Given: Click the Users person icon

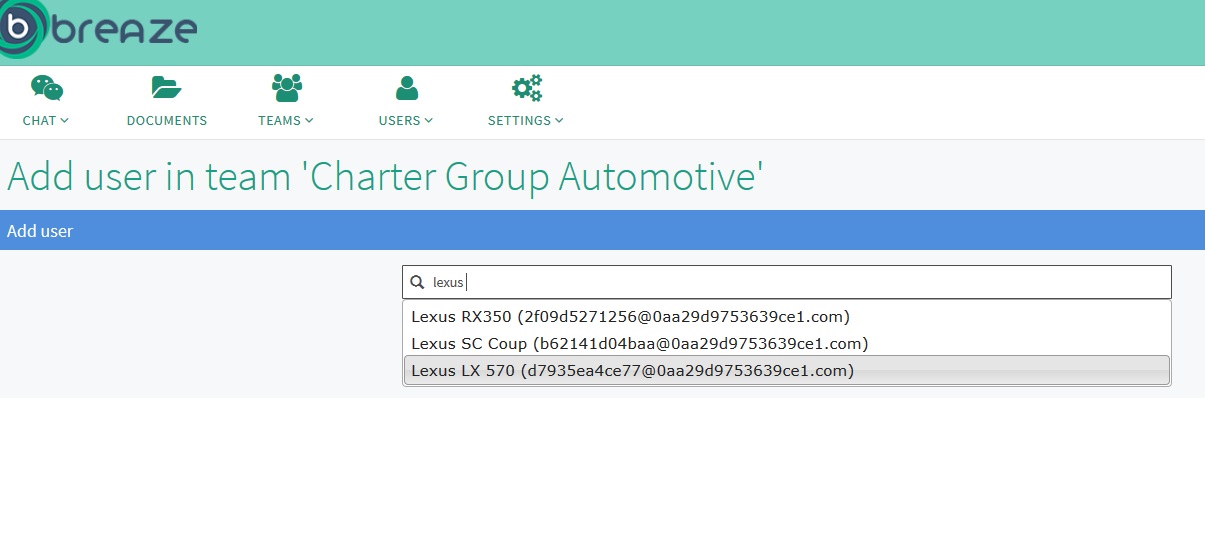Looking at the screenshot, I should click(407, 88).
